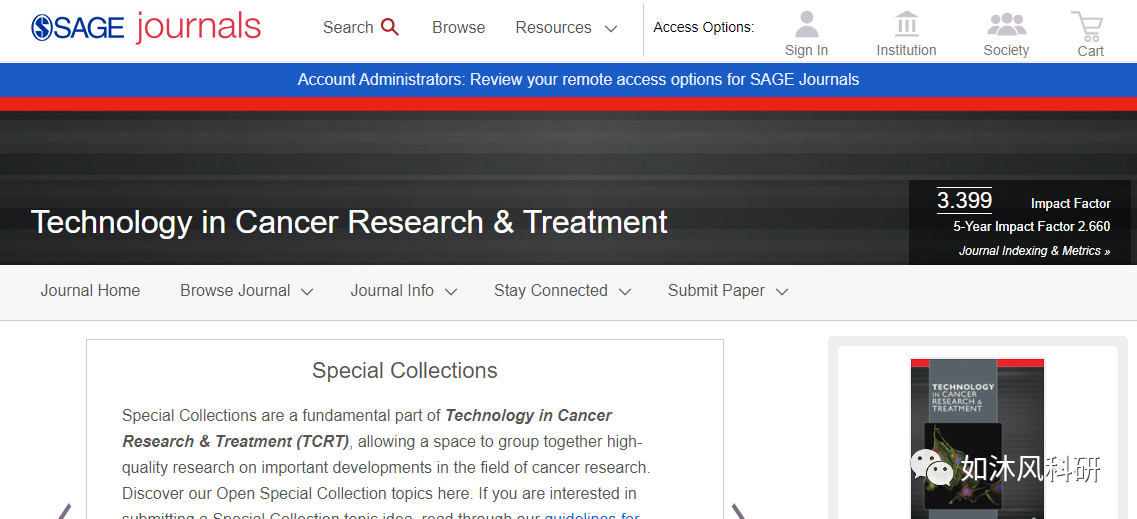Expand the Browse Journal menu
This screenshot has width=1137, height=519.
247,291
